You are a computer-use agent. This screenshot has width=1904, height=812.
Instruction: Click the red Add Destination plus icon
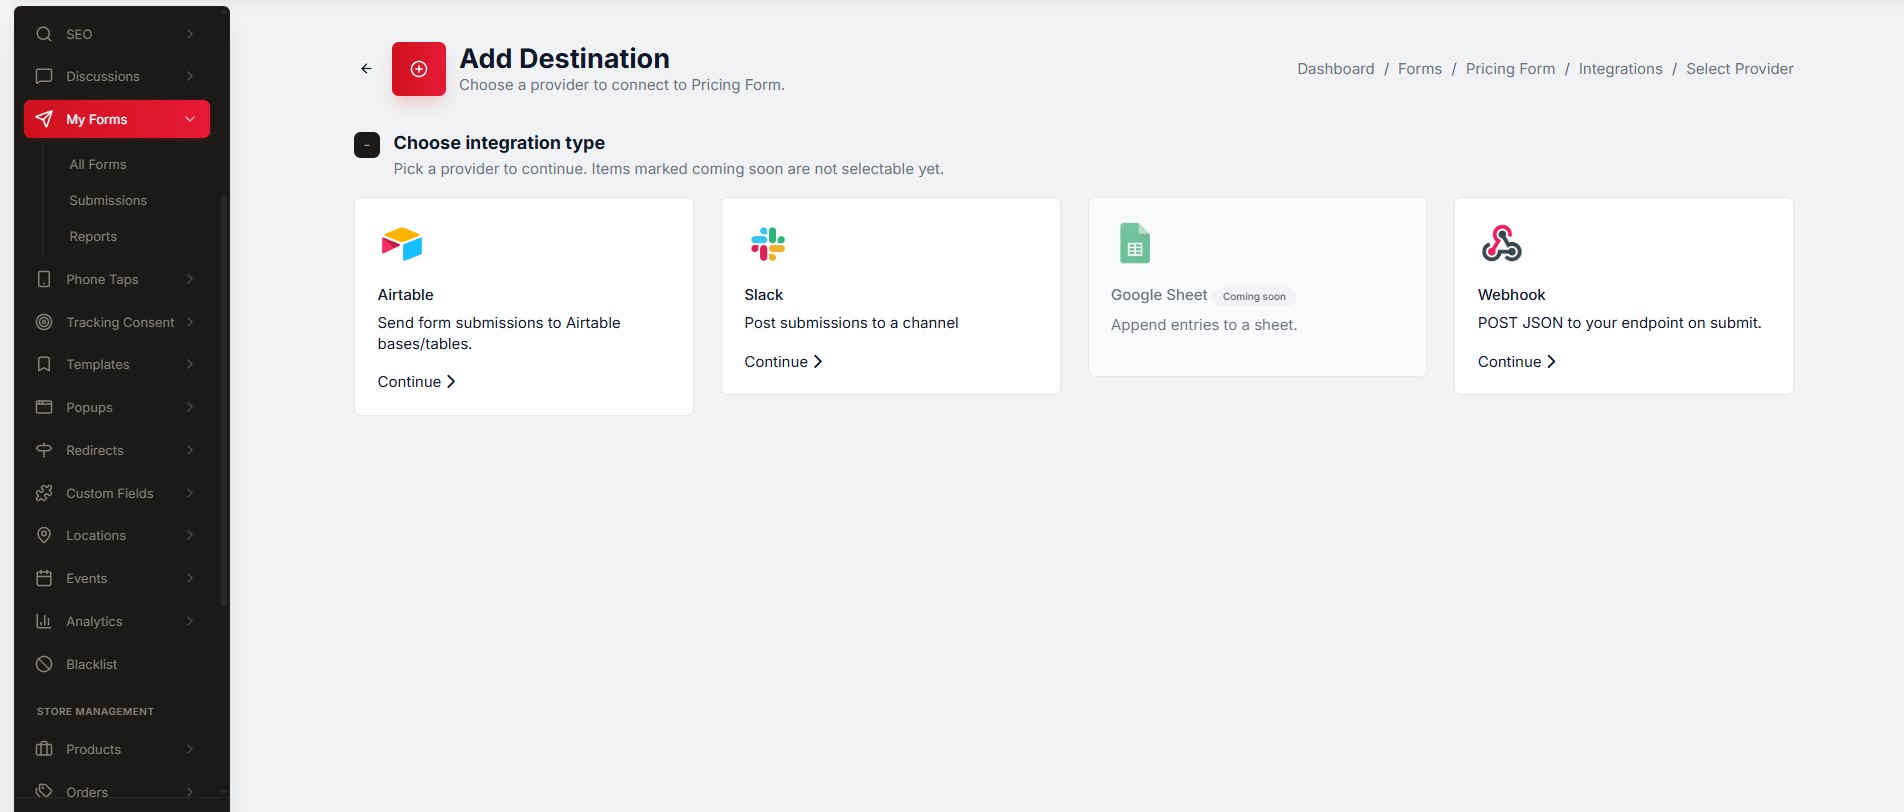419,69
